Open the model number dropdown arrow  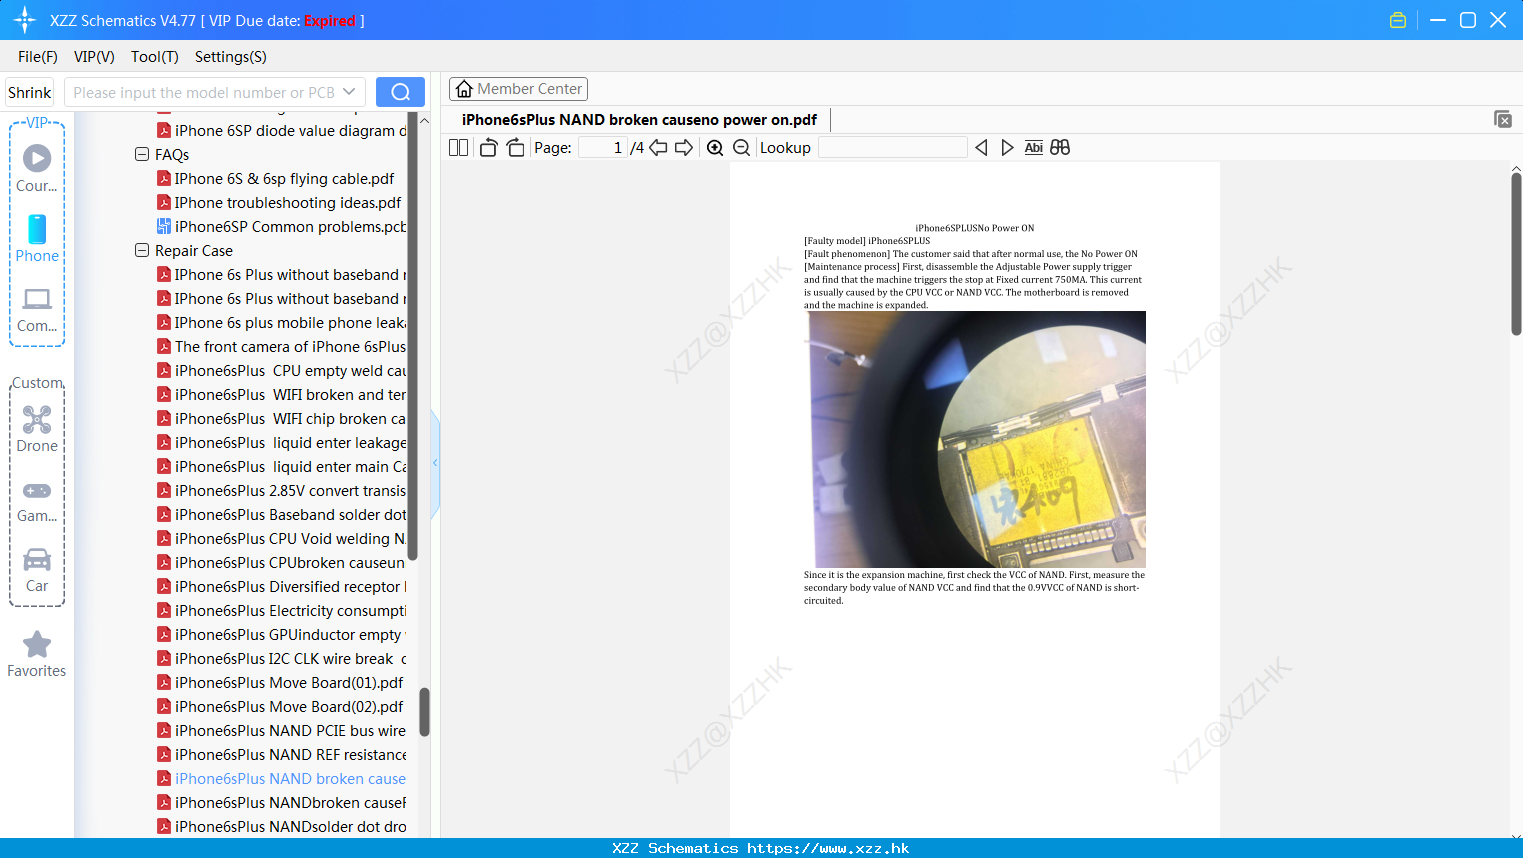point(349,92)
